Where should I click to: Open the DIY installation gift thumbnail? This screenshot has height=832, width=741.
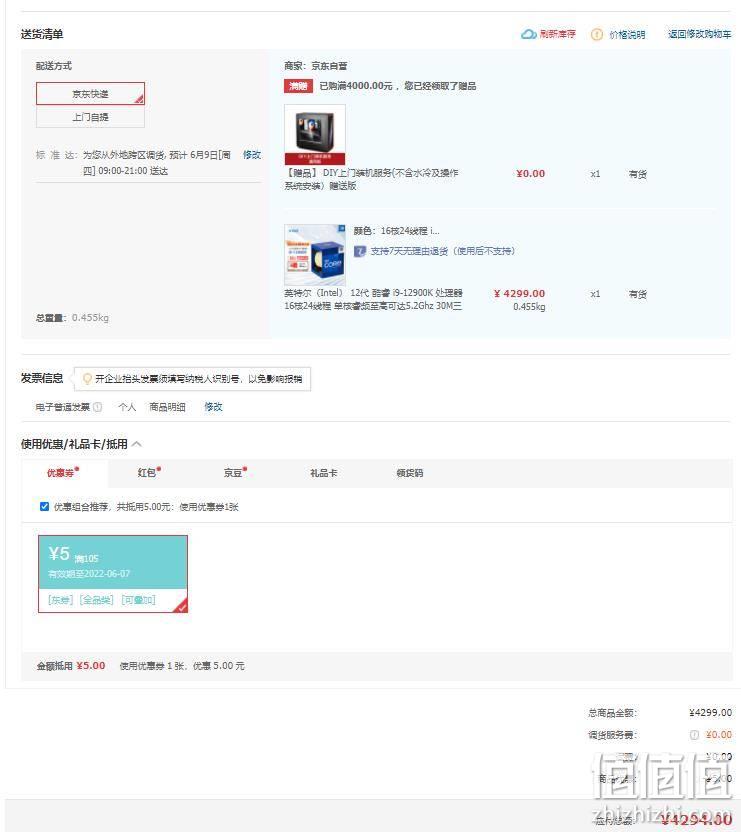[315, 134]
